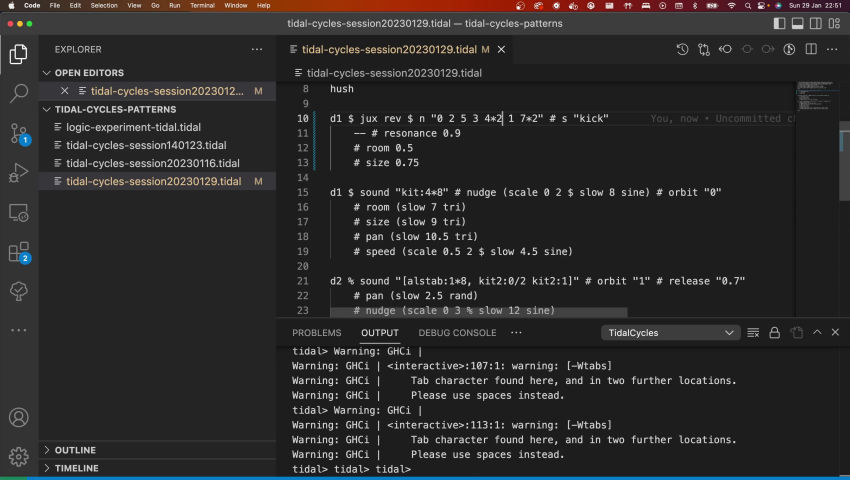Close the tidal-cycles-session20230129.tidal tab
Viewport: 850px width, 480px height.
point(501,49)
